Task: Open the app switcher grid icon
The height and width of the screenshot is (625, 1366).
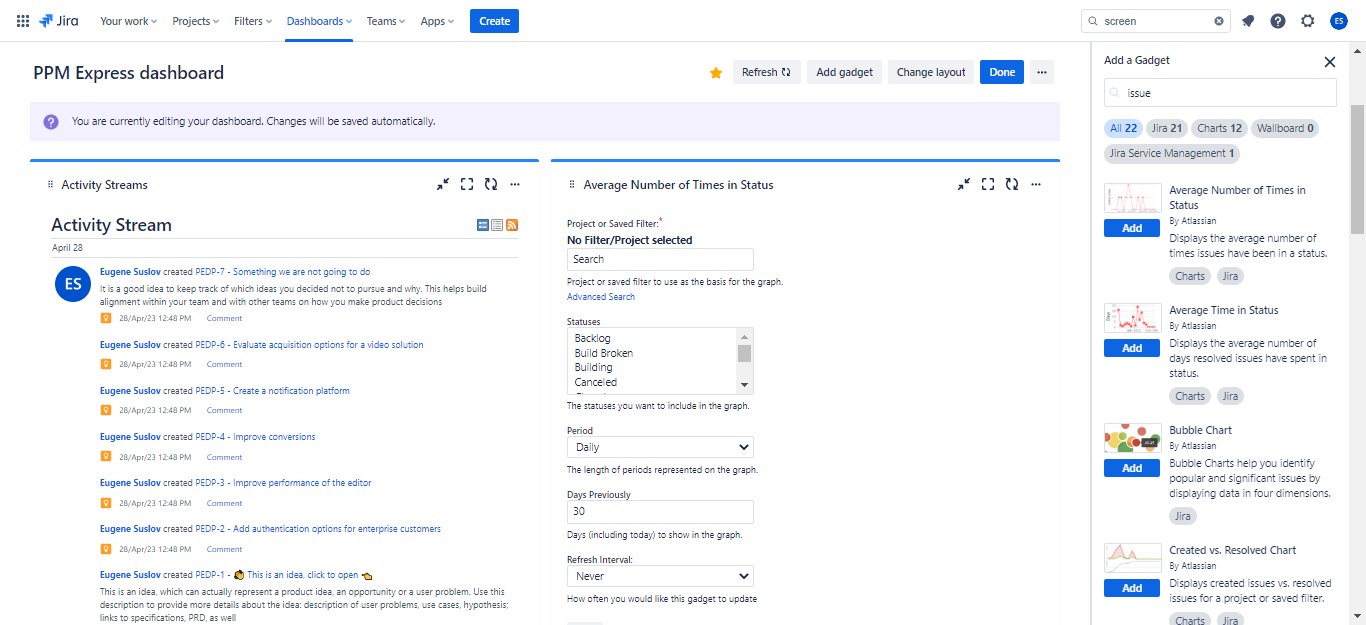Action: click(22, 21)
